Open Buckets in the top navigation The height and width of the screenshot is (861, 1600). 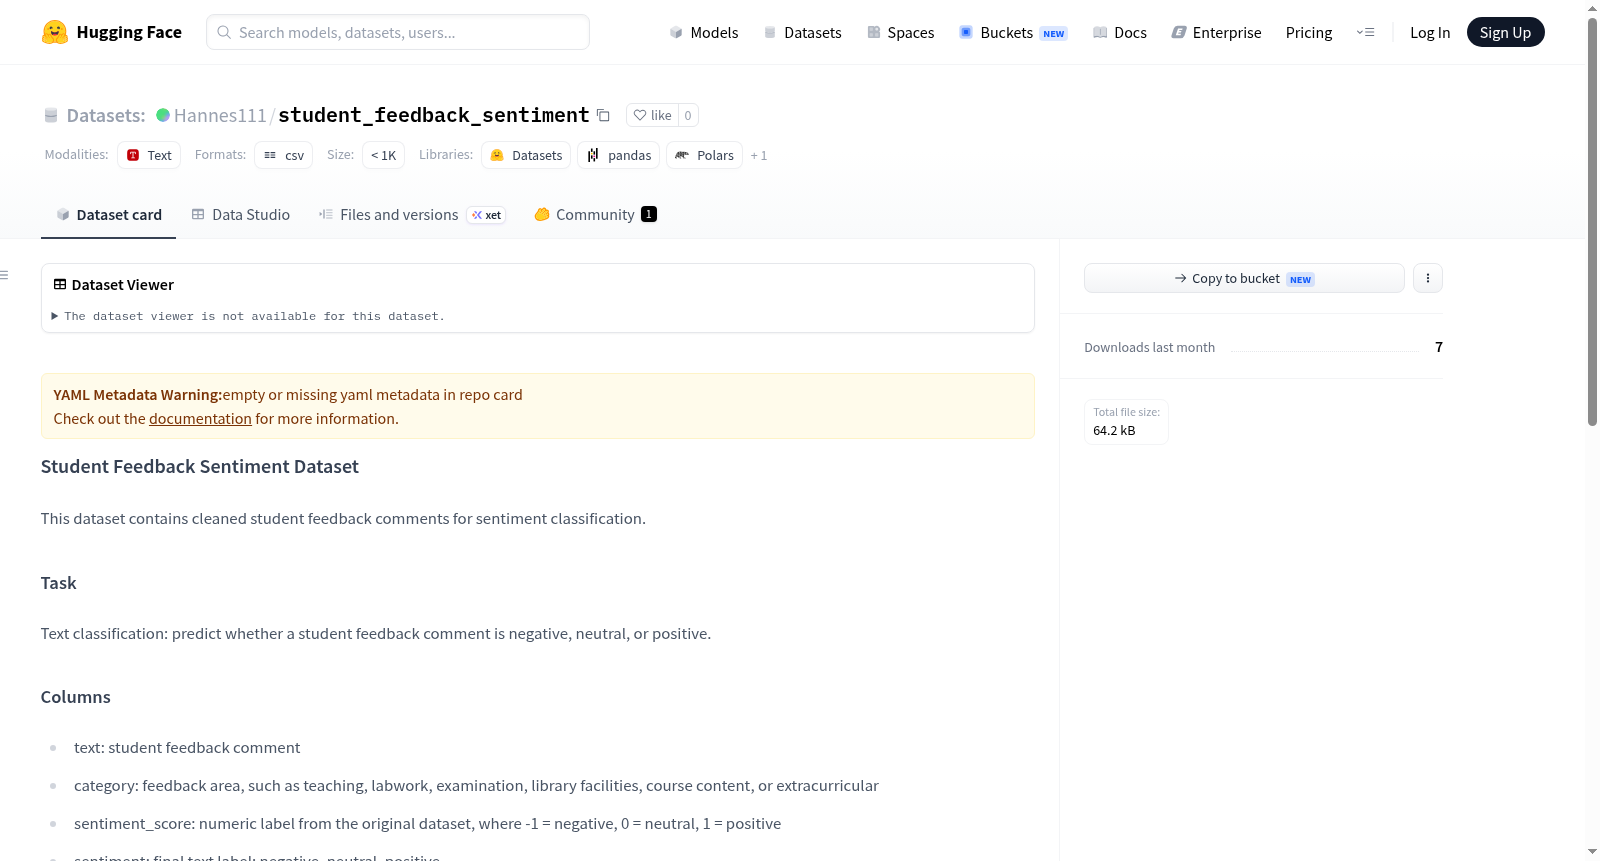coord(1013,32)
